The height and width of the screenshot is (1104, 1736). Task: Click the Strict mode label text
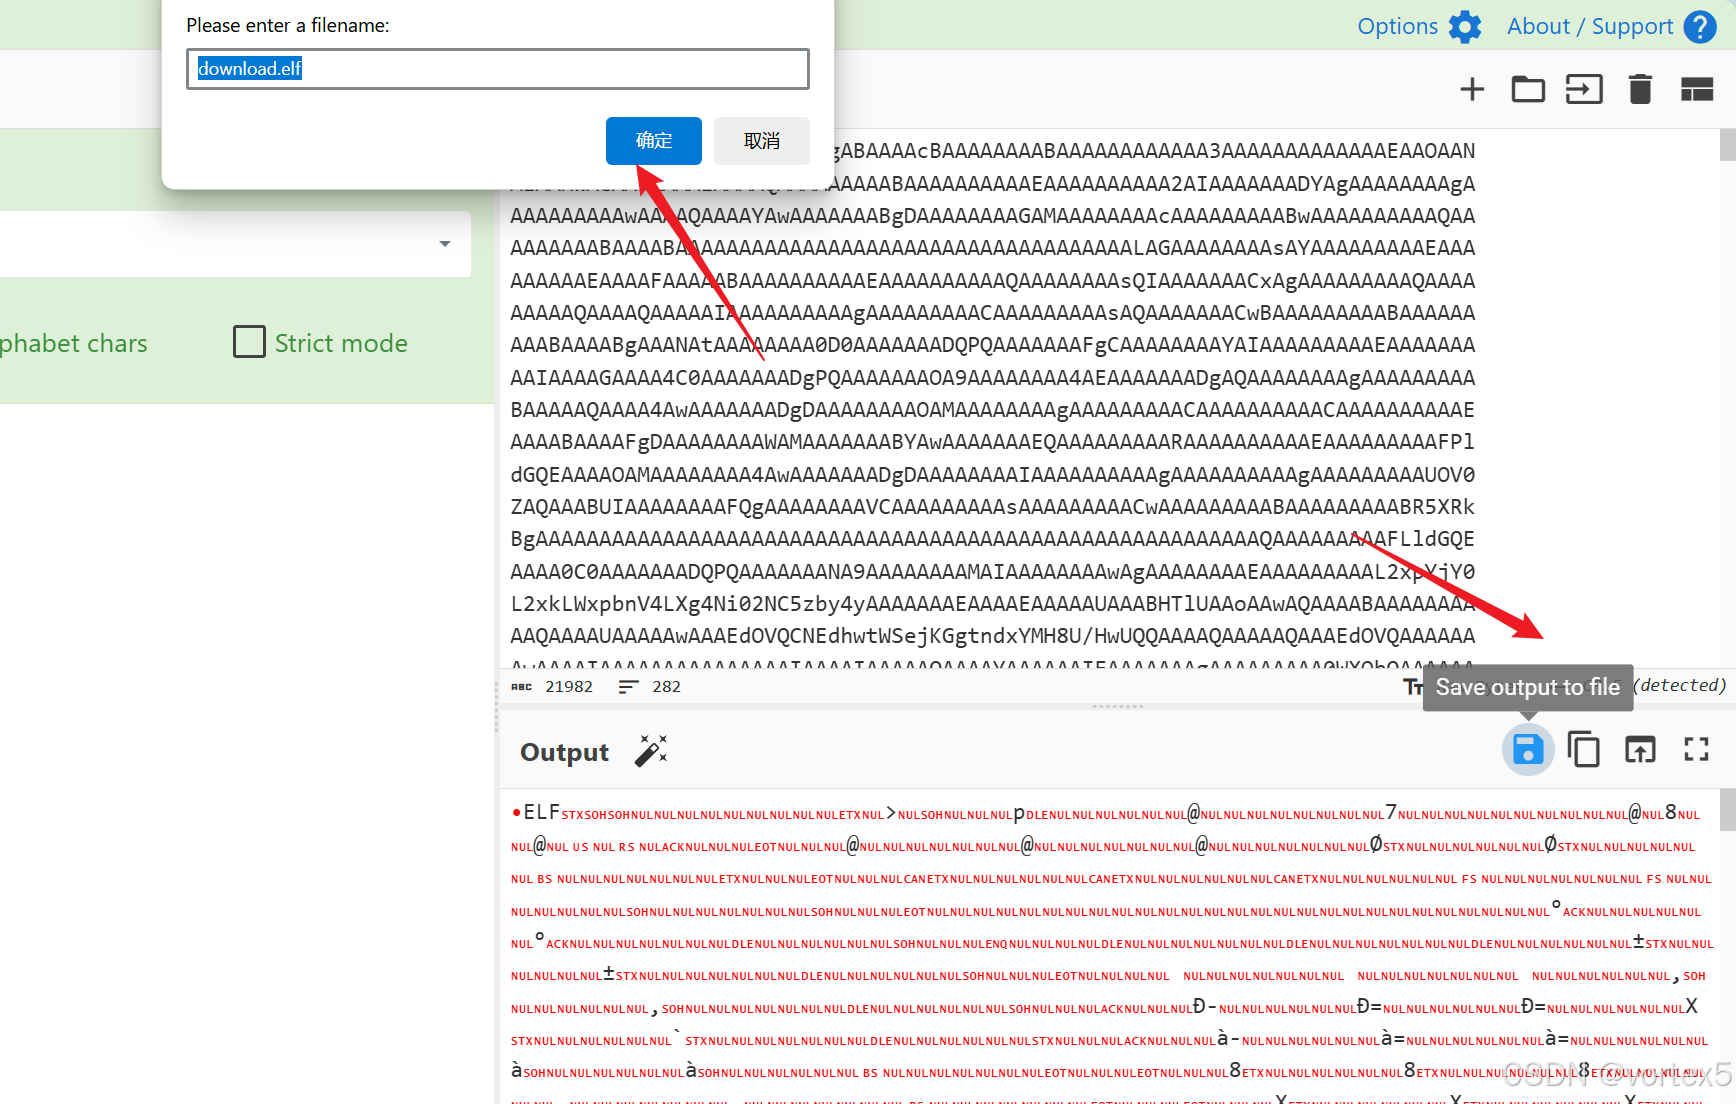pyautogui.click(x=341, y=343)
